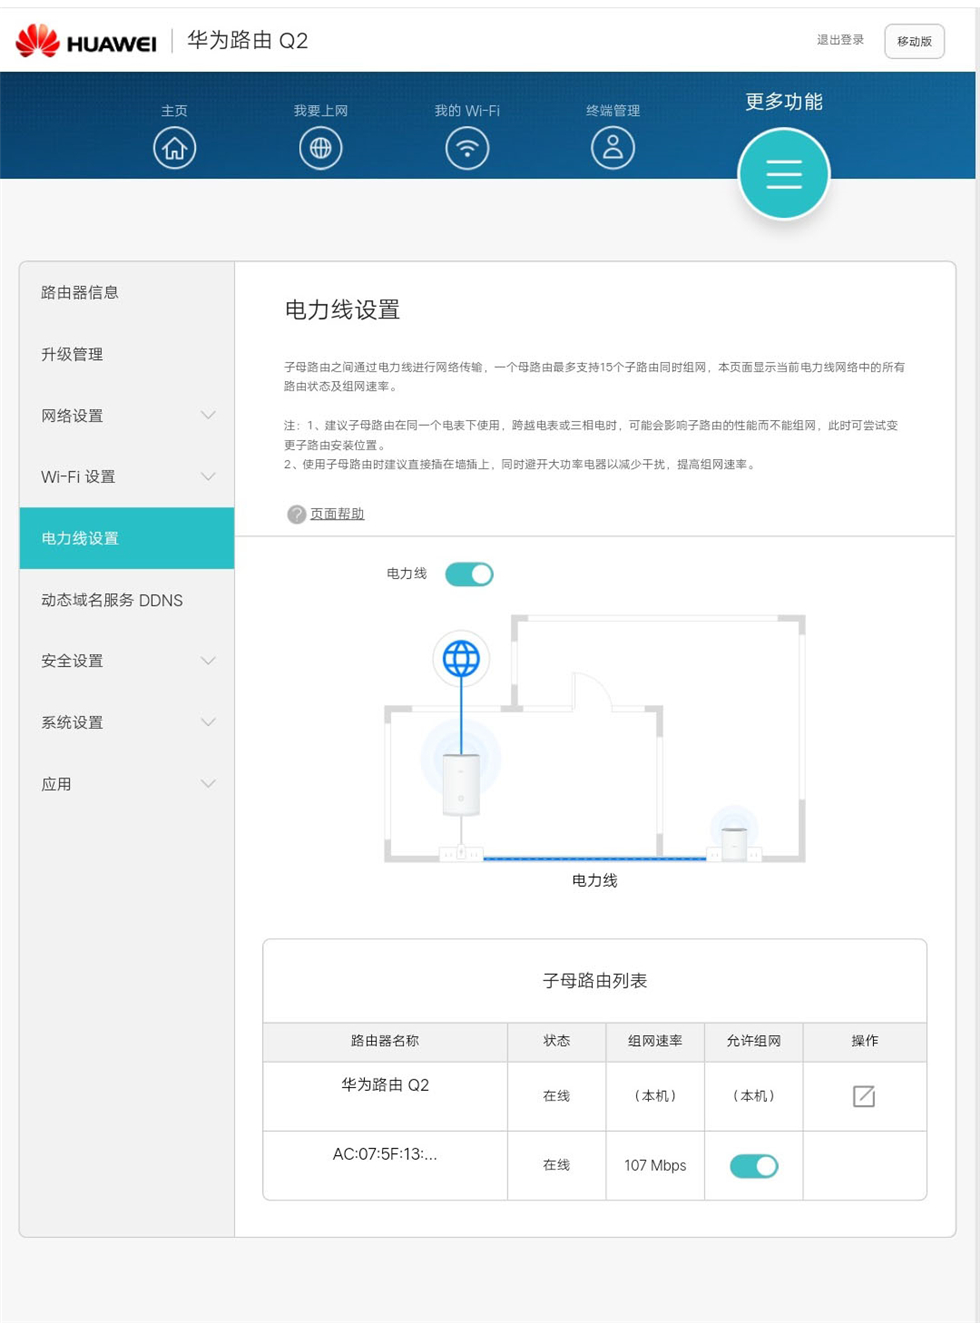This screenshot has width=980, height=1323.
Task: Edit 华为路由 Q2 with the pencil icon
Action: click(x=863, y=1095)
